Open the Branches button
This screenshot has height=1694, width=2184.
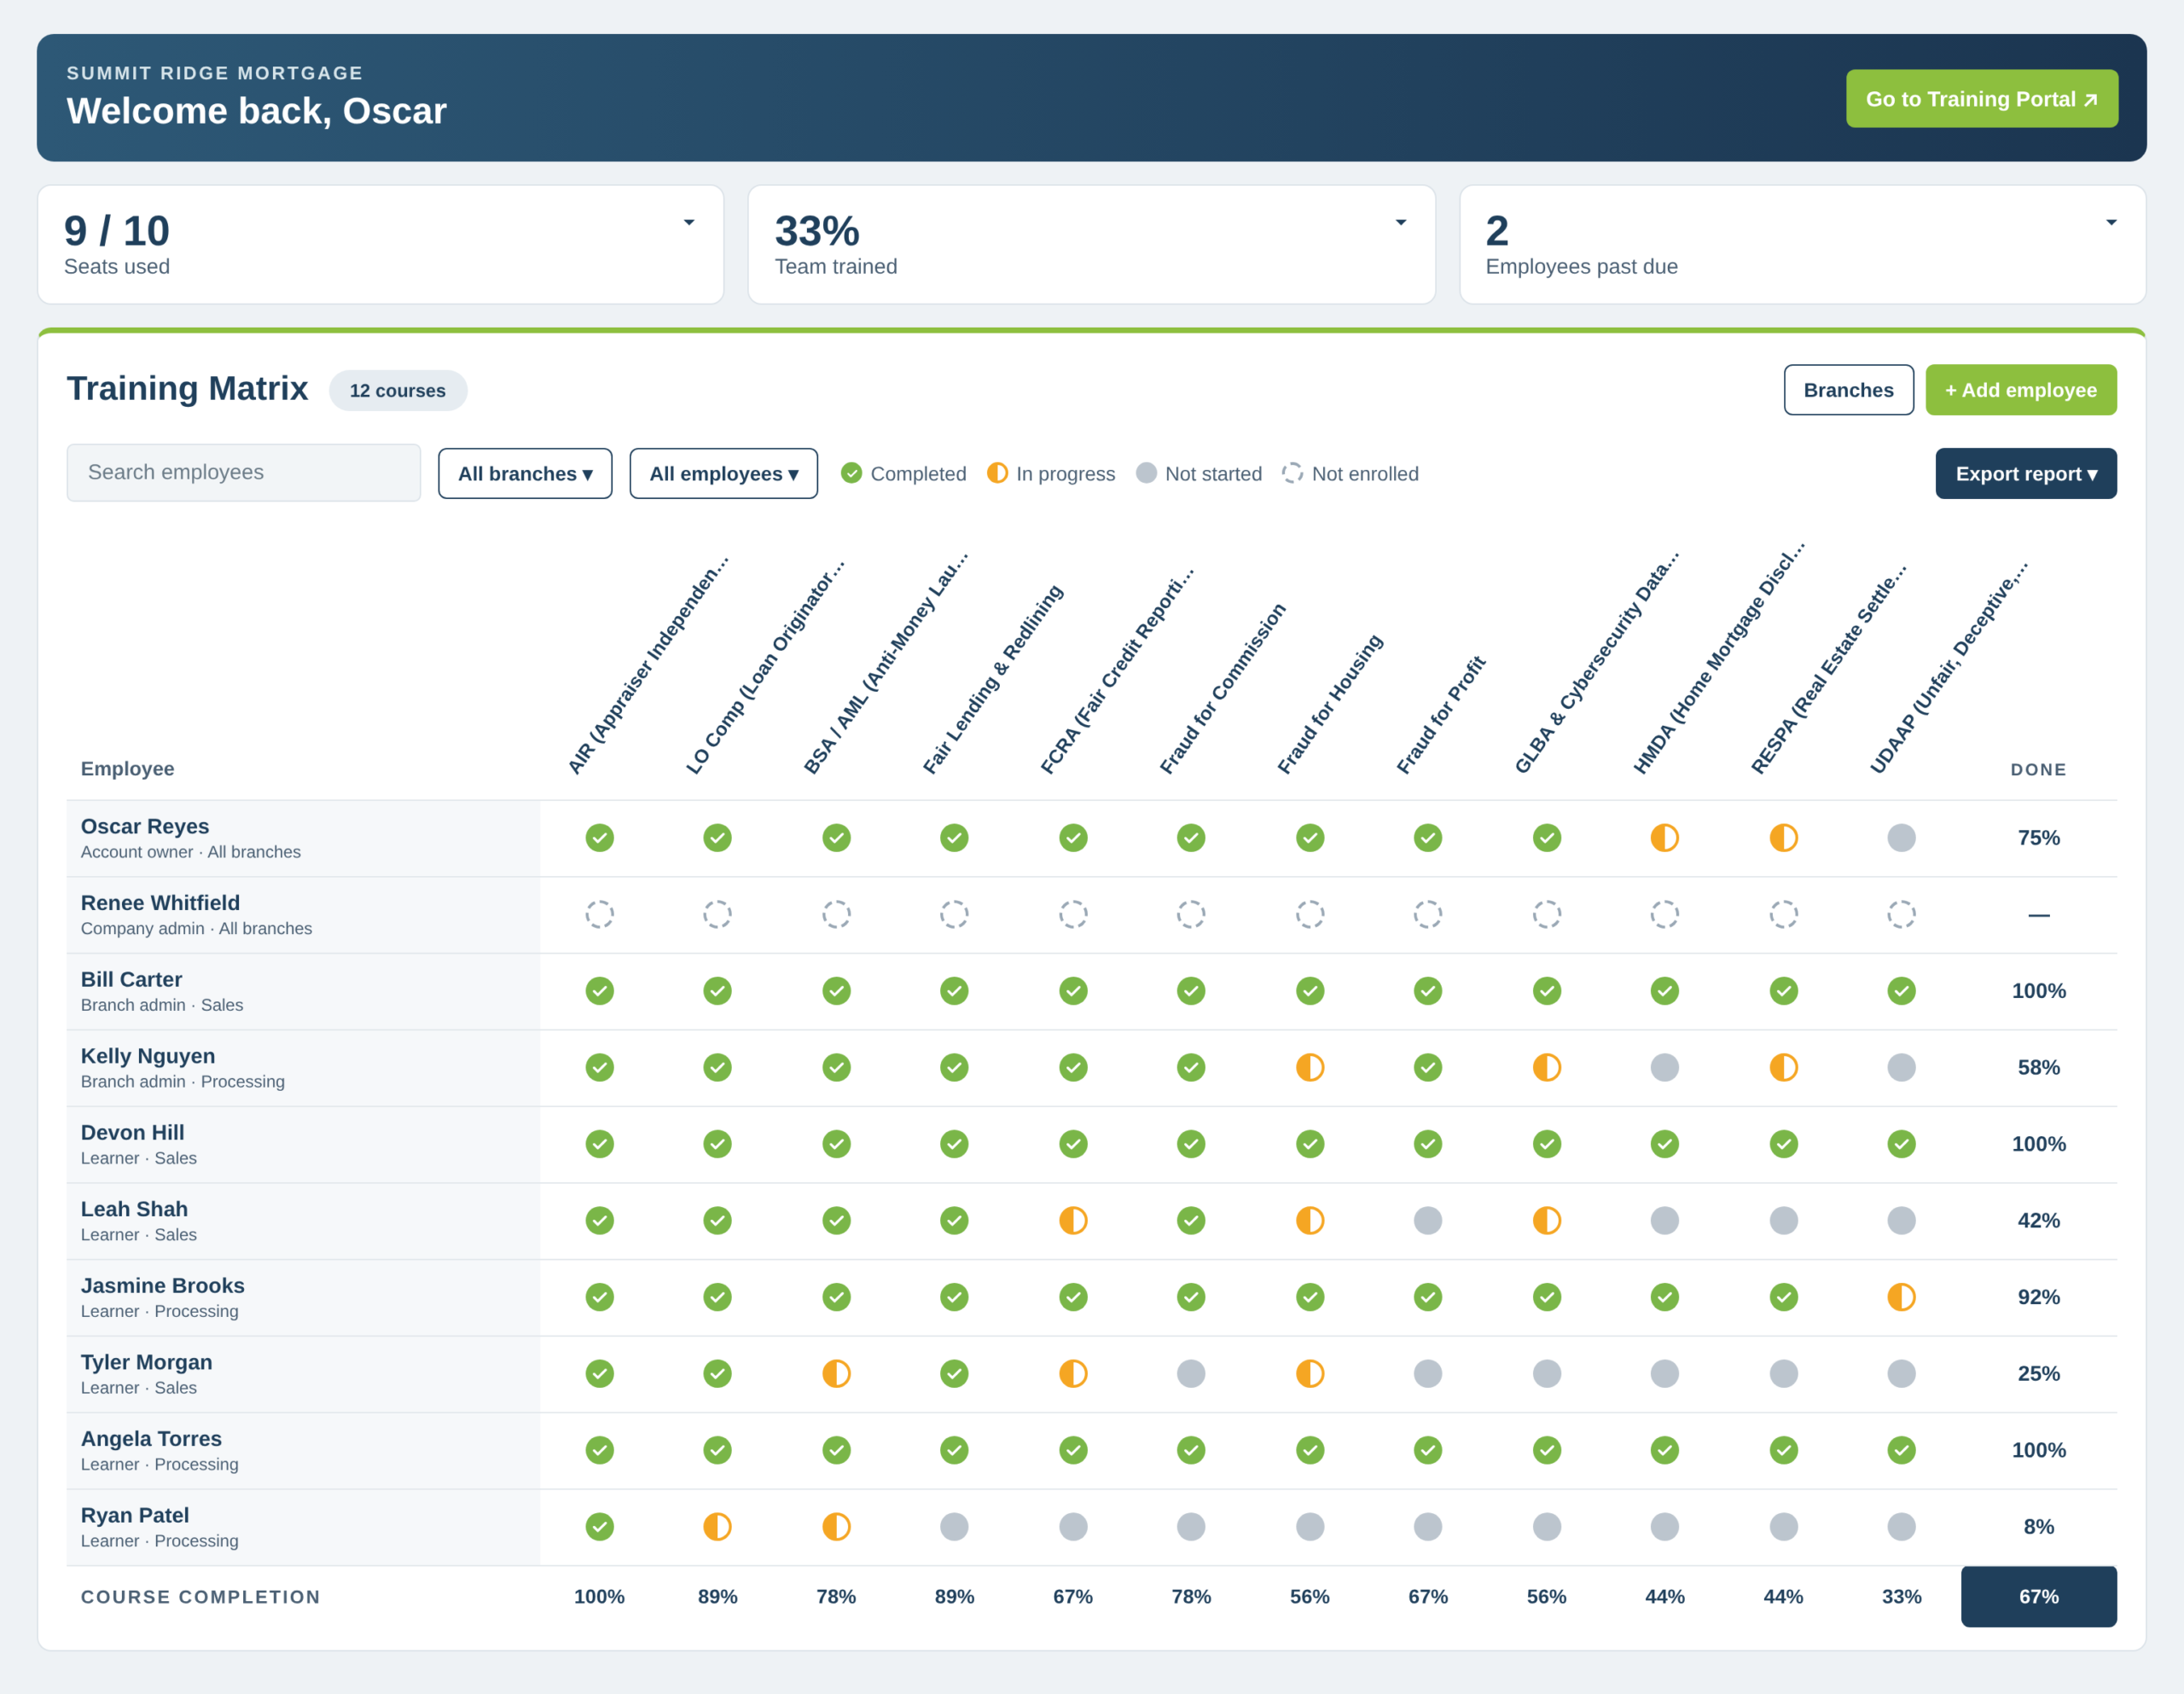point(1848,390)
